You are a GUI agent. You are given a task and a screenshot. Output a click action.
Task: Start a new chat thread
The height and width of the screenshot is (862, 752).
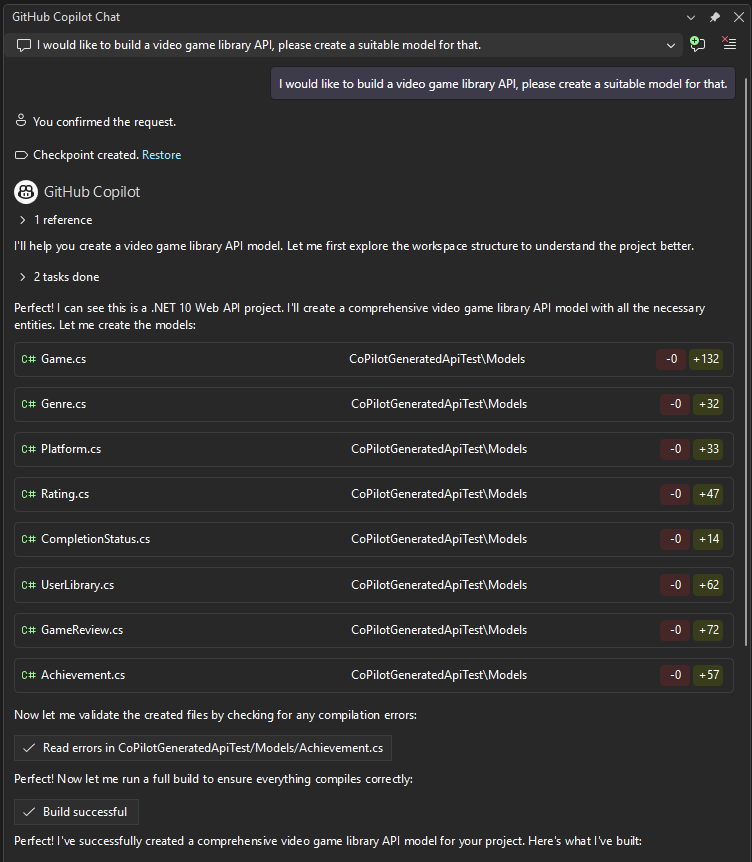coord(698,44)
